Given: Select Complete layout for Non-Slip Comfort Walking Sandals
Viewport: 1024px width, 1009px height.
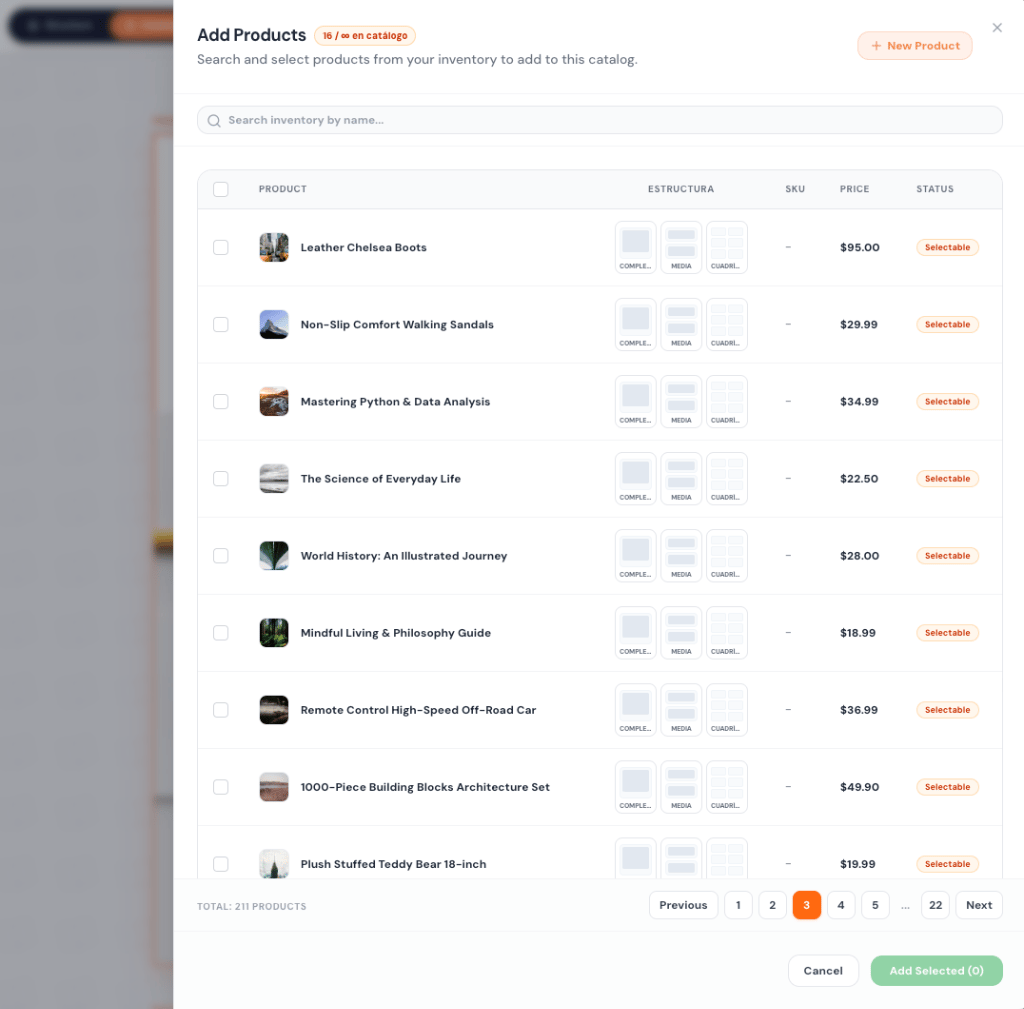Looking at the screenshot, I should tap(635, 325).
